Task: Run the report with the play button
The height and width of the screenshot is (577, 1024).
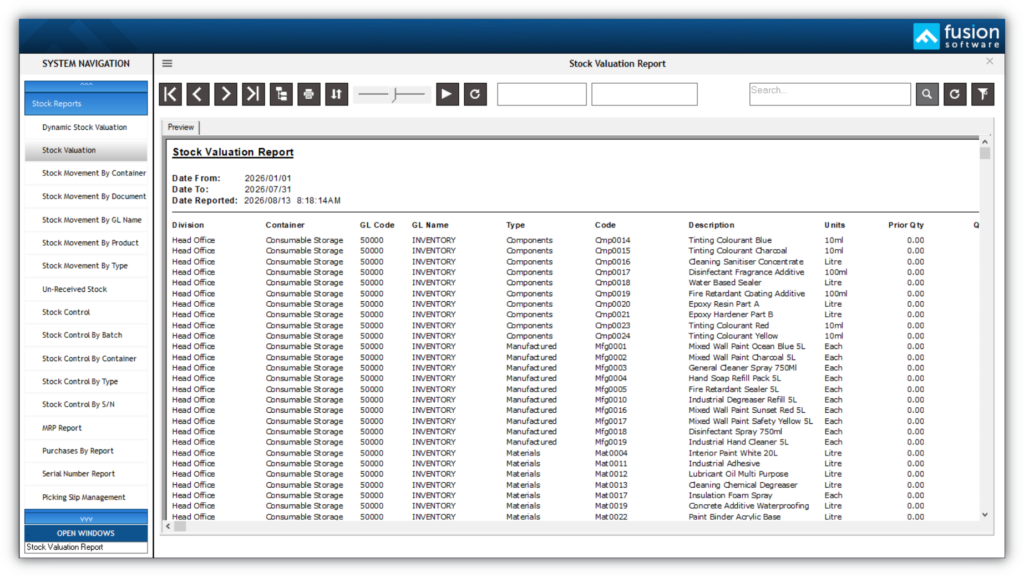Action: [447, 94]
